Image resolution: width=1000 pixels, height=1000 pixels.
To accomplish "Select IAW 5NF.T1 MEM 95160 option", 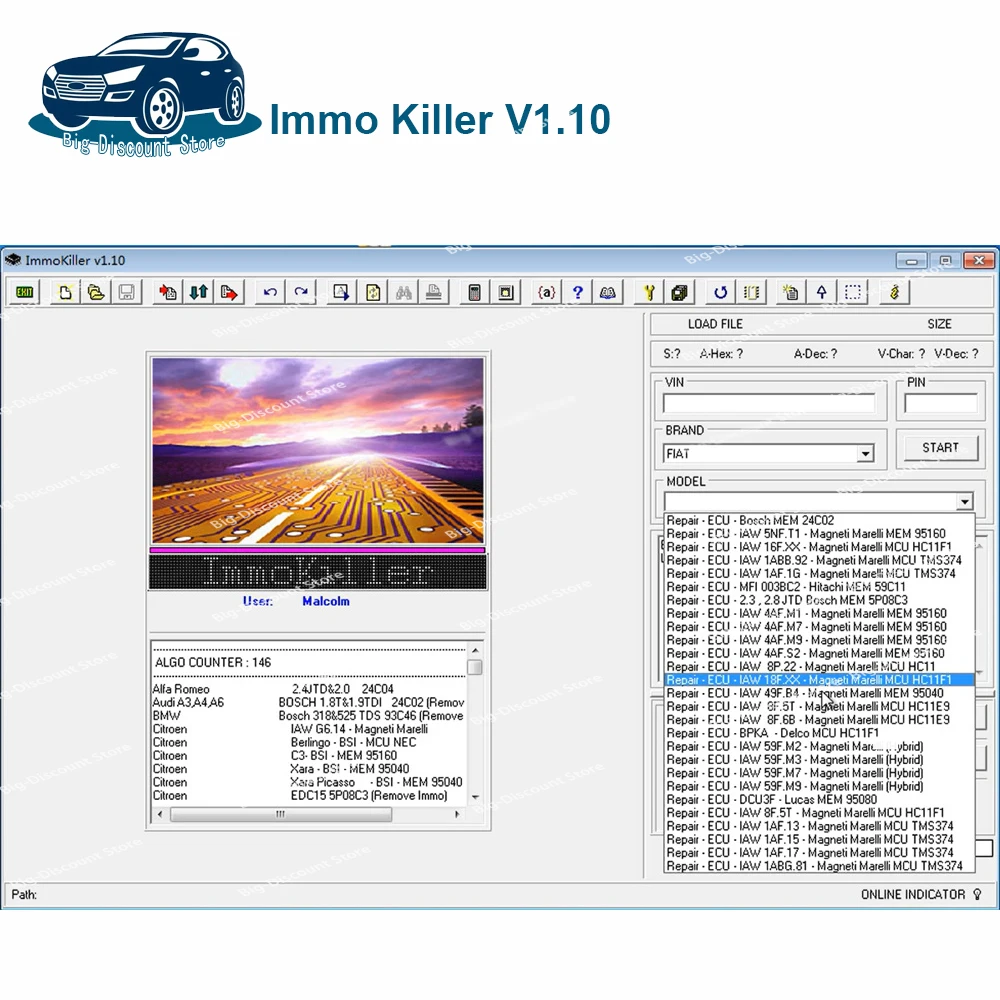I will click(x=819, y=534).
